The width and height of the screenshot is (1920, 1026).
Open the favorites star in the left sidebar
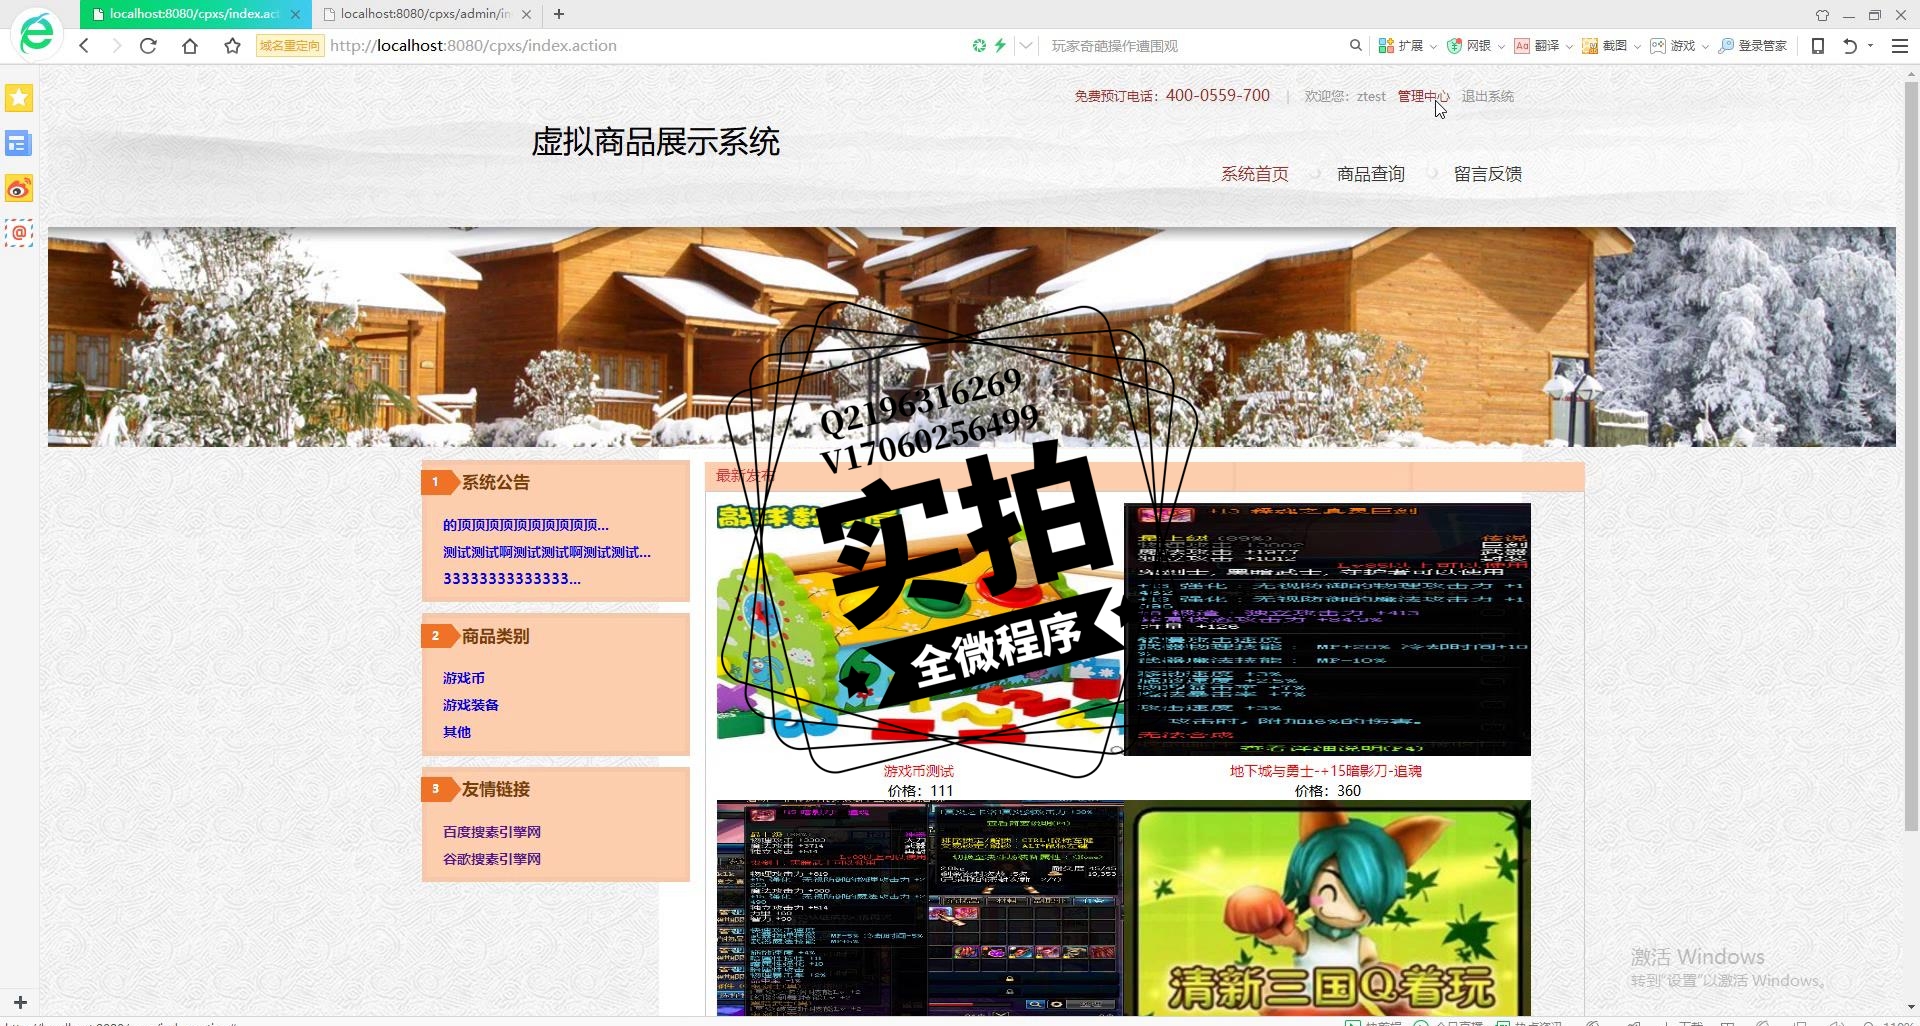pos(19,98)
